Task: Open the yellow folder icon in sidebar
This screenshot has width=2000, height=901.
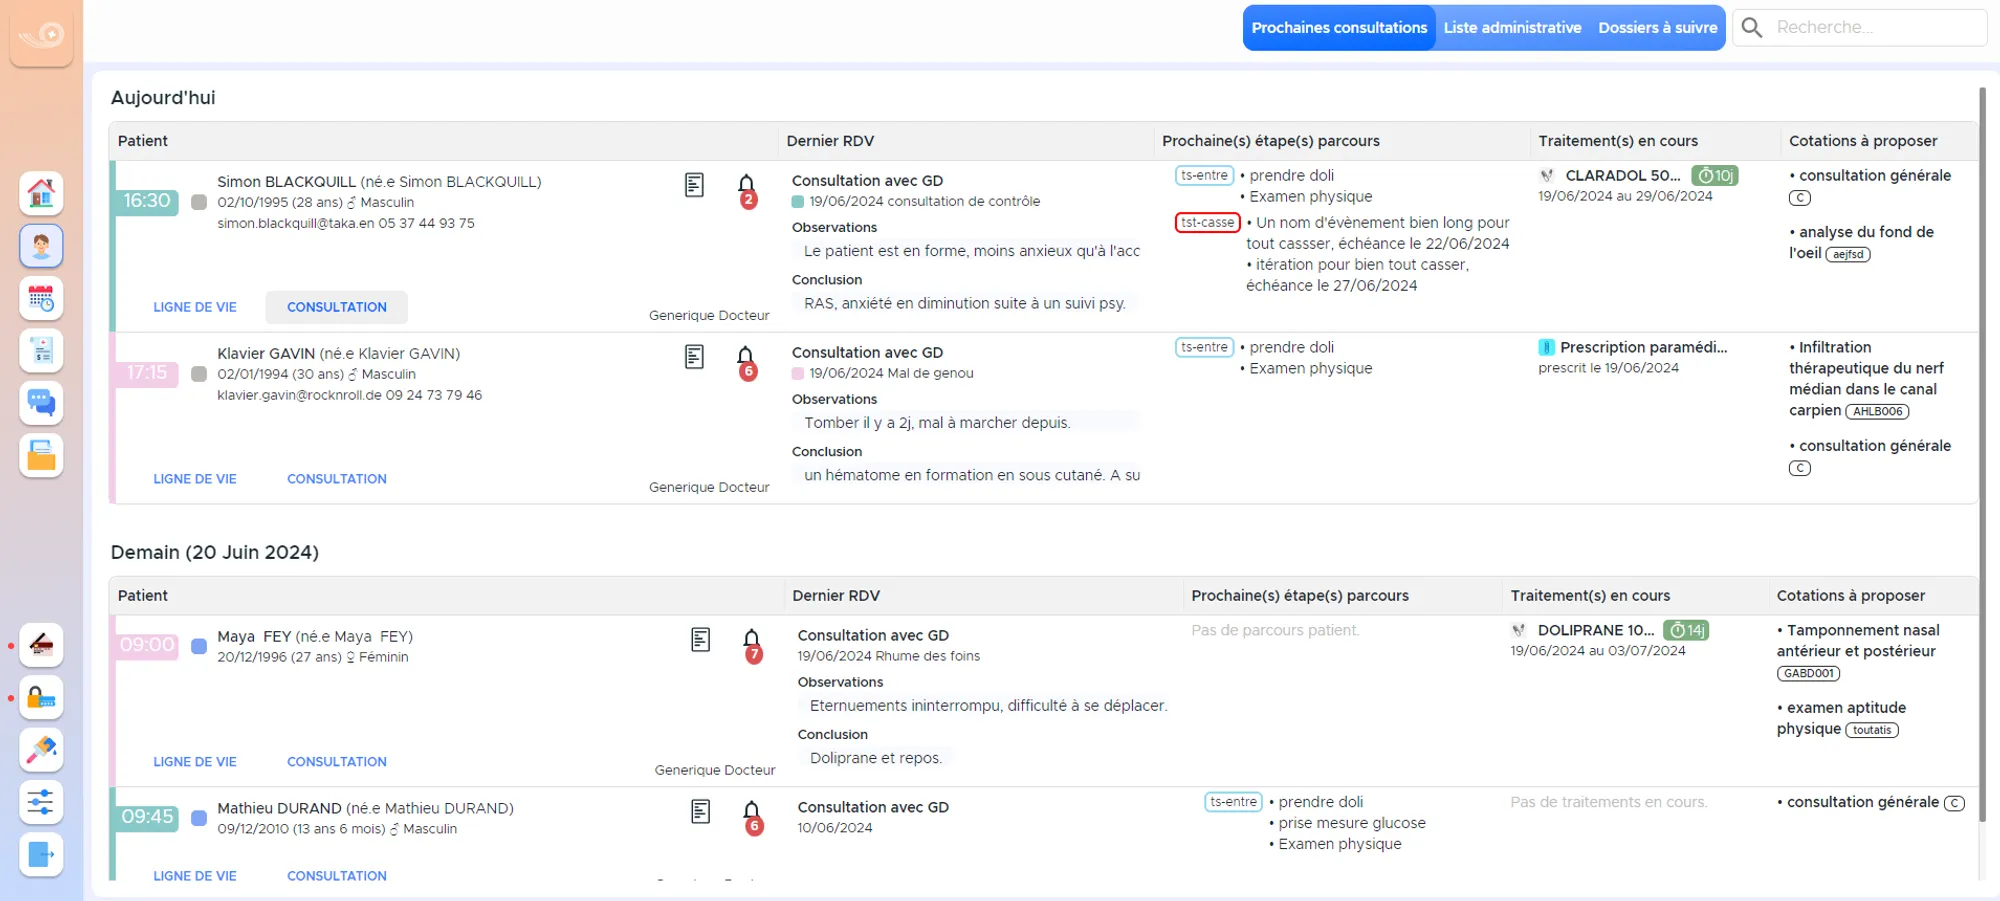Action: pyautogui.click(x=41, y=455)
